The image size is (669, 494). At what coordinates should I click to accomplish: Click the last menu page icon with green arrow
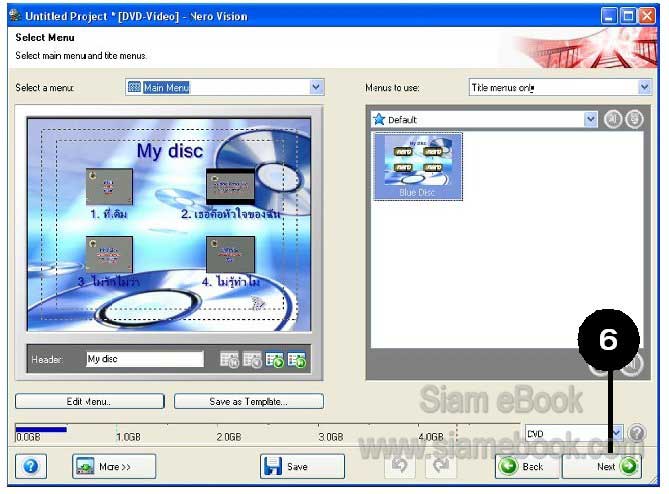coord(297,359)
